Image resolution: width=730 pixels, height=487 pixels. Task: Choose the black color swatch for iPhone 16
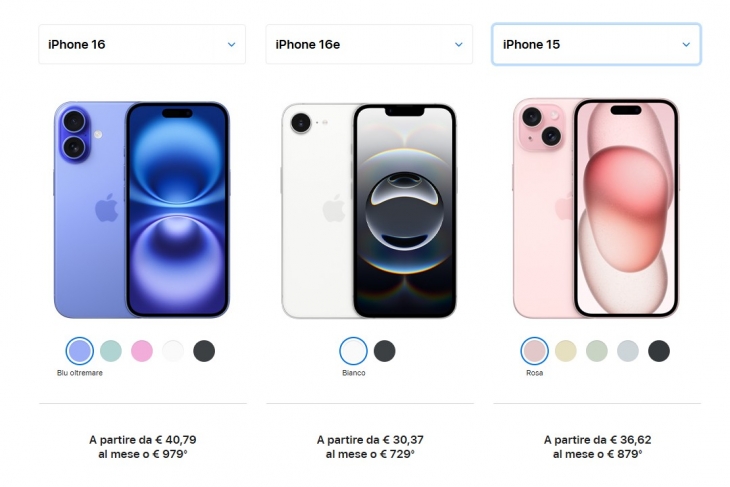[x=204, y=351]
